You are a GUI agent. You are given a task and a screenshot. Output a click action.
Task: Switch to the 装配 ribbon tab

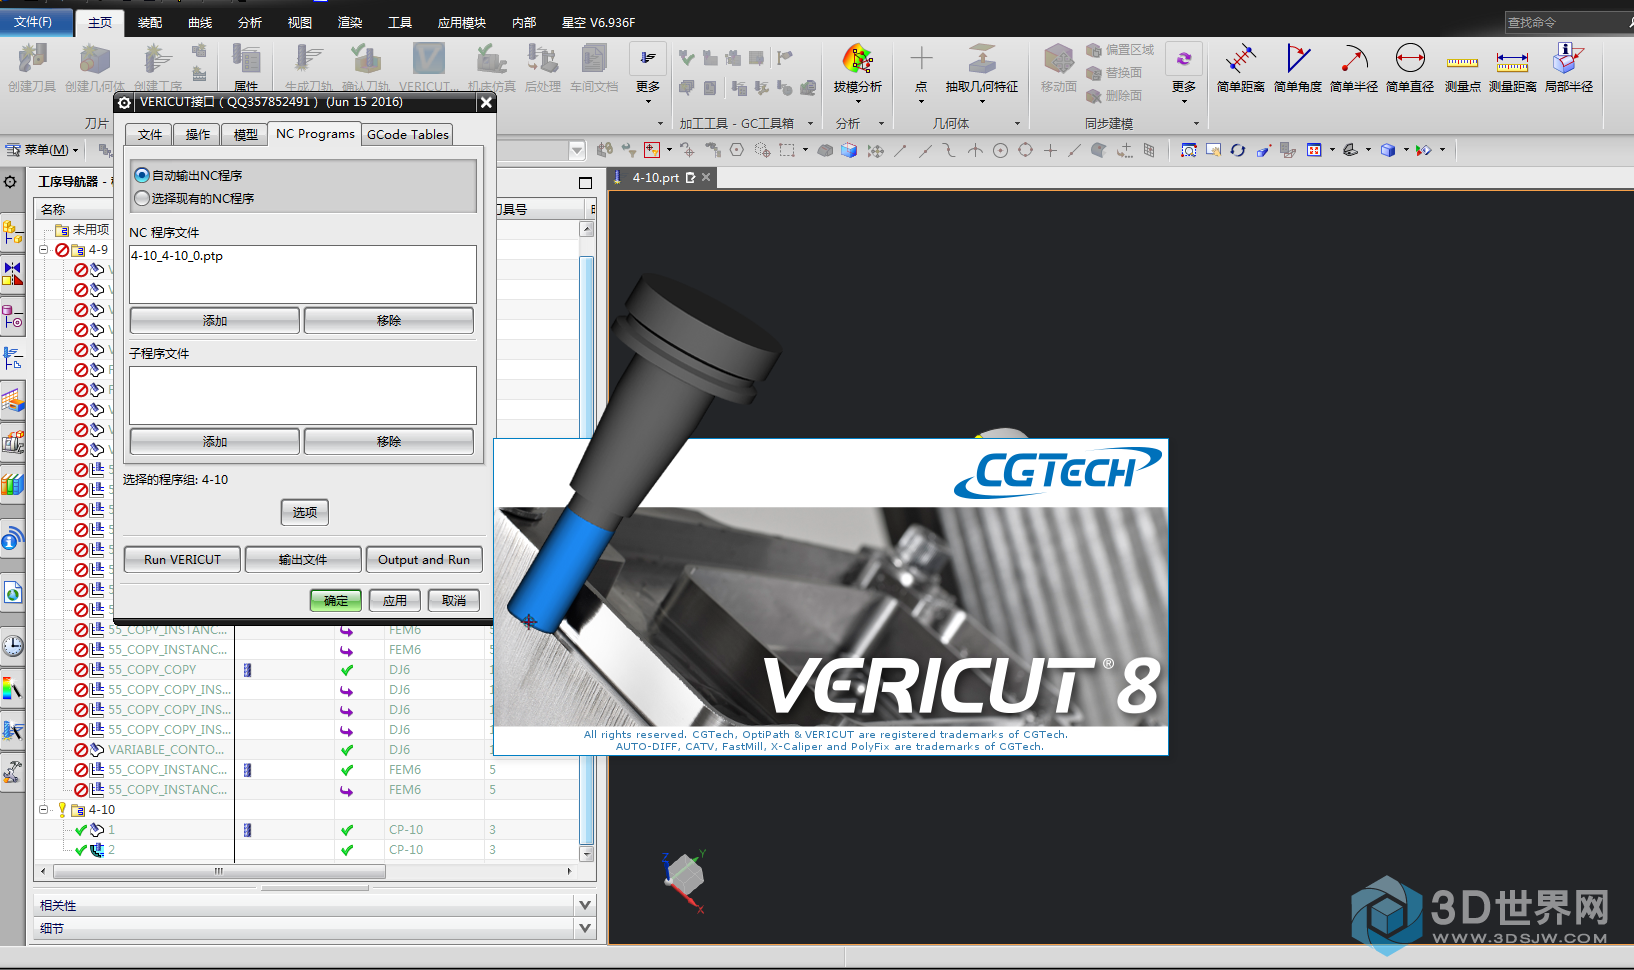click(150, 22)
